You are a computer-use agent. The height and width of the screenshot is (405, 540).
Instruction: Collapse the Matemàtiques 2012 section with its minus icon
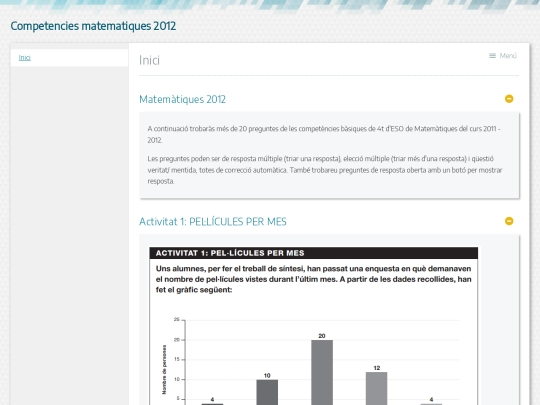point(509,99)
